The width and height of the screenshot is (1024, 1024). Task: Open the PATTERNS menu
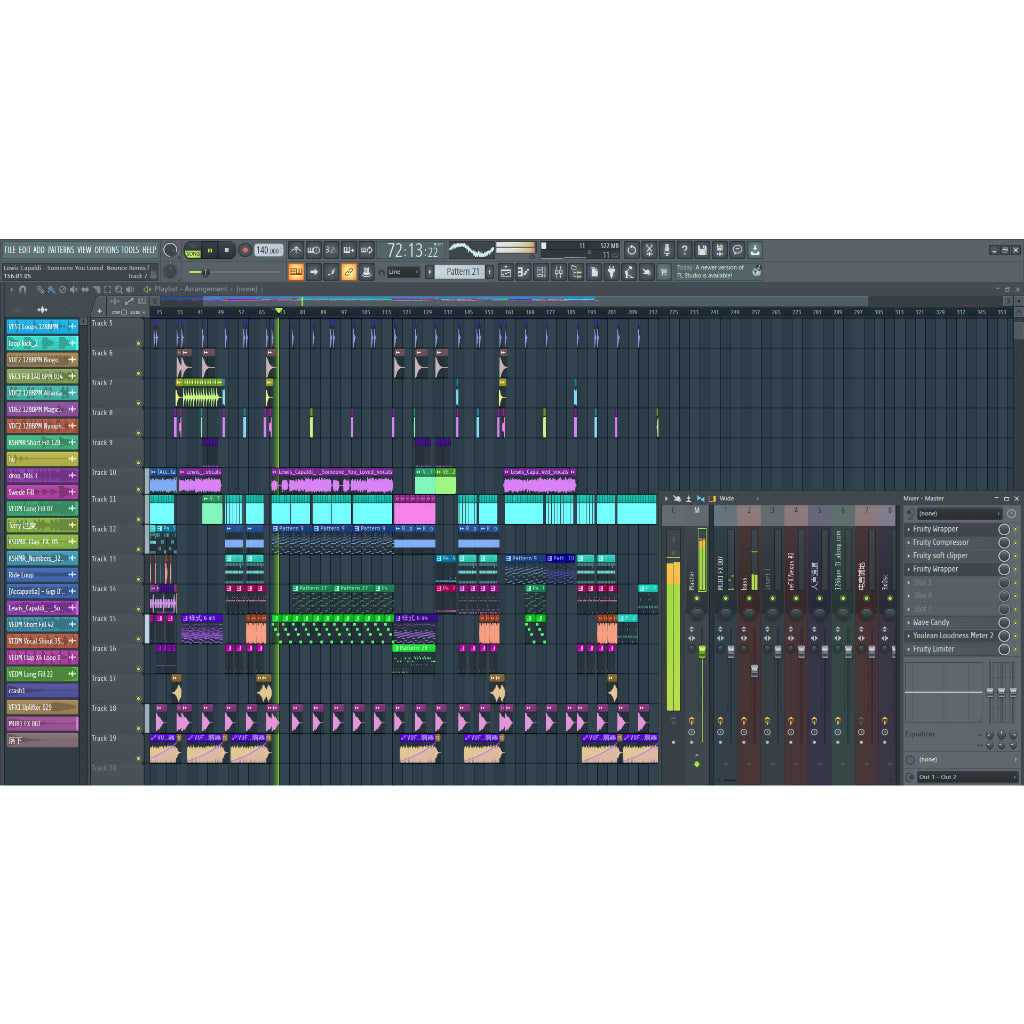pos(61,249)
